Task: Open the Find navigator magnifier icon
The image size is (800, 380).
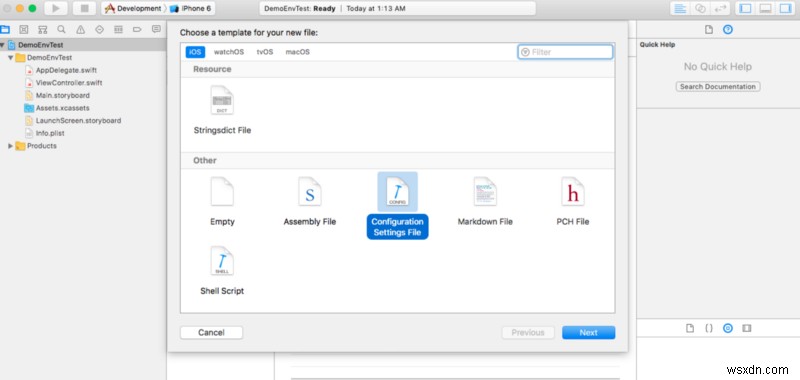Action: point(61,30)
